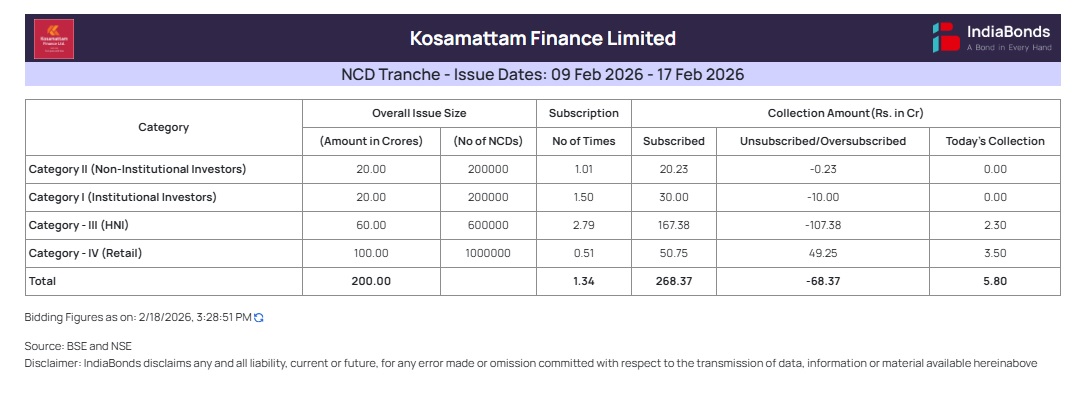Viewport: 1087px width, 404px height.
Task: Click the total subscribed value 268.37
Action: click(673, 281)
